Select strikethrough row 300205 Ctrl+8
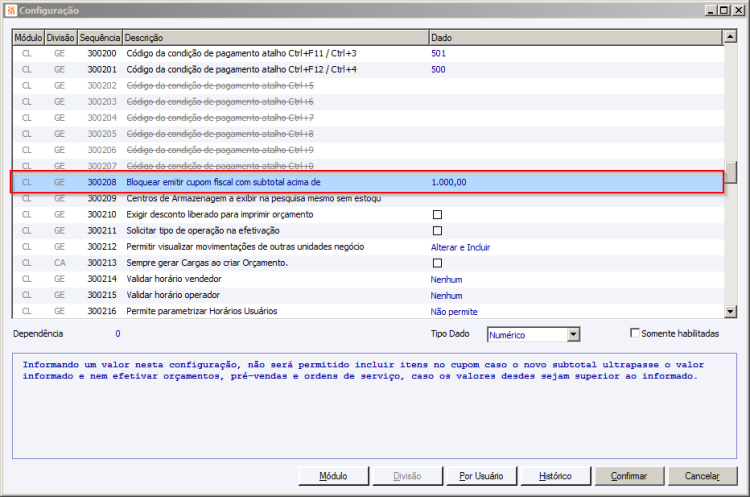 [x=220, y=134]
